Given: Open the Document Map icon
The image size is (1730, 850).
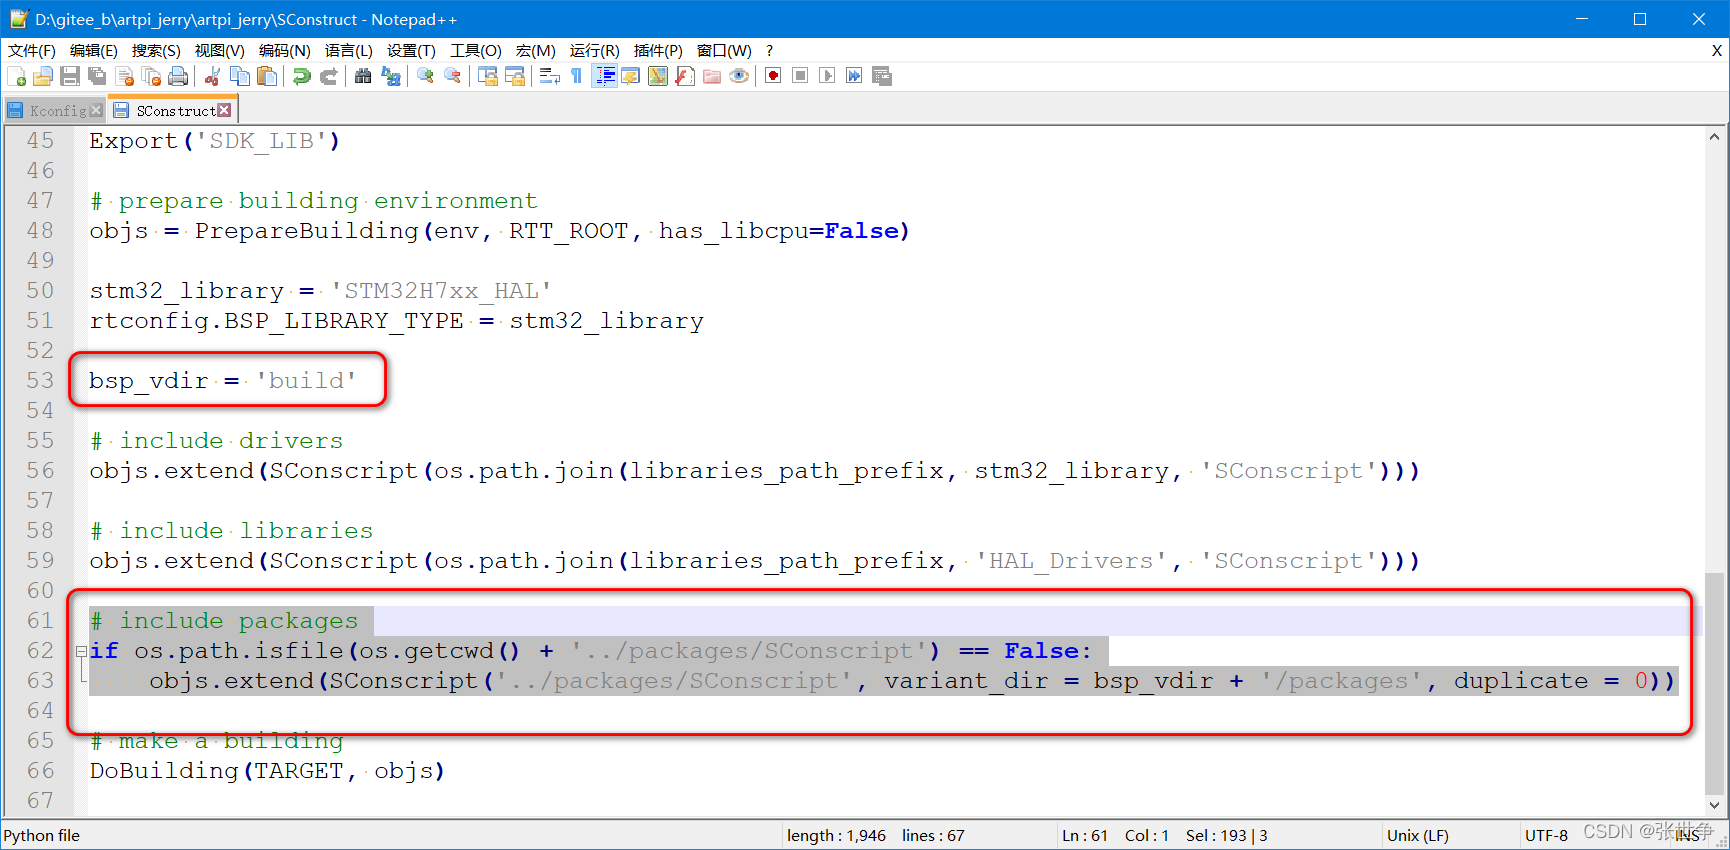Looking at the screenshot, I should click(658, 76).
